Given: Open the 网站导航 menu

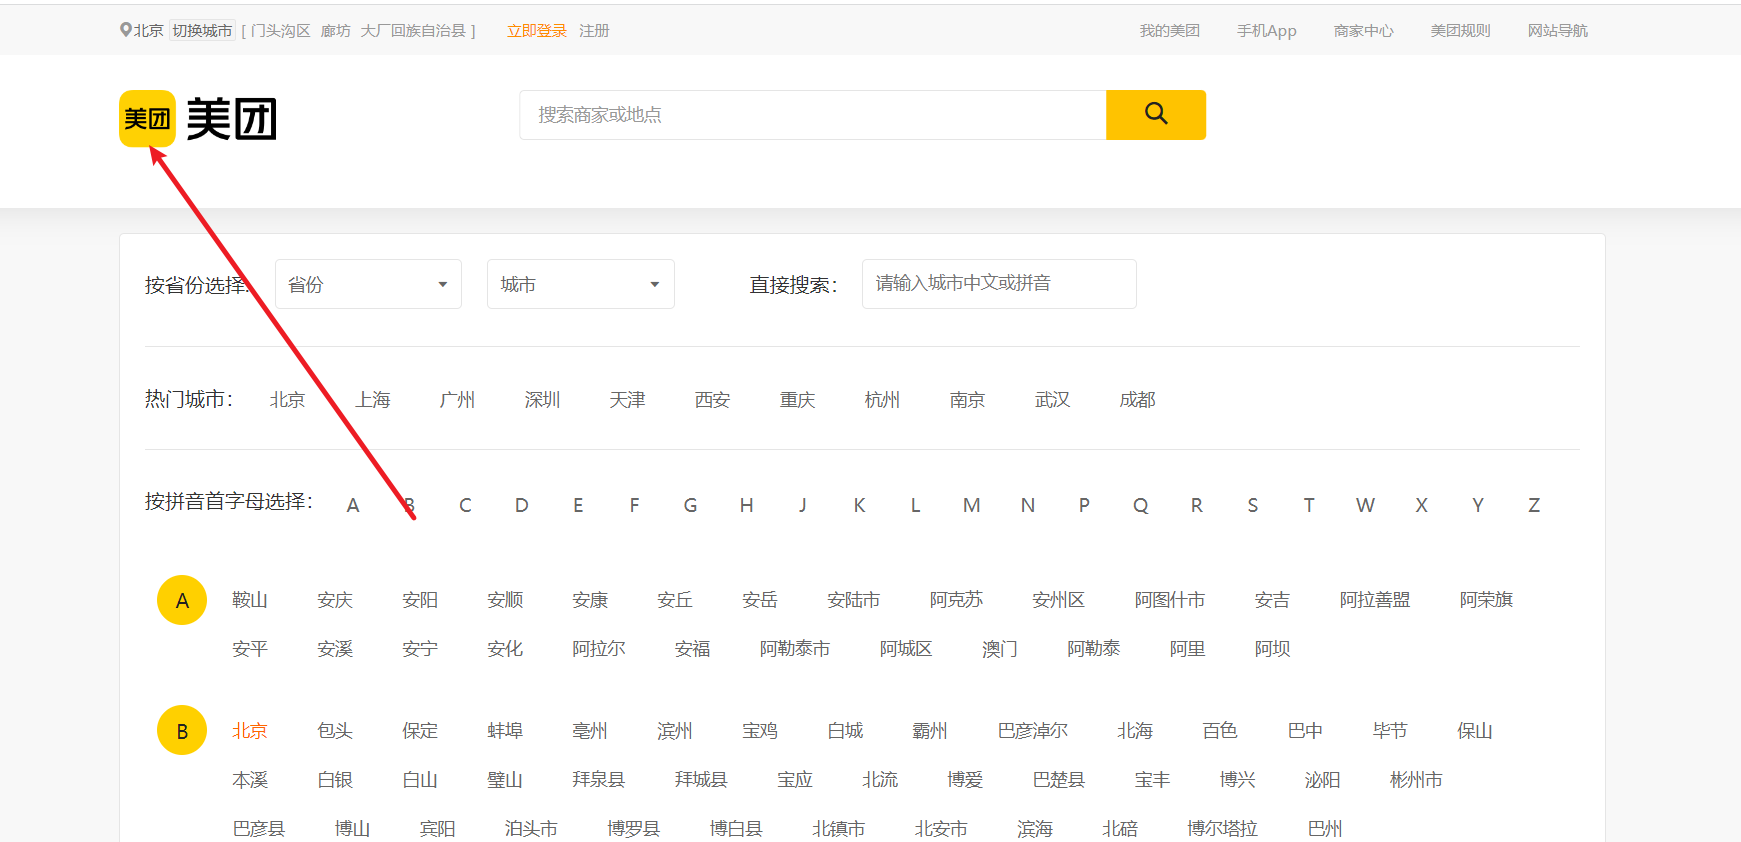Looking at the screenshot, I should click(1558, 31).
